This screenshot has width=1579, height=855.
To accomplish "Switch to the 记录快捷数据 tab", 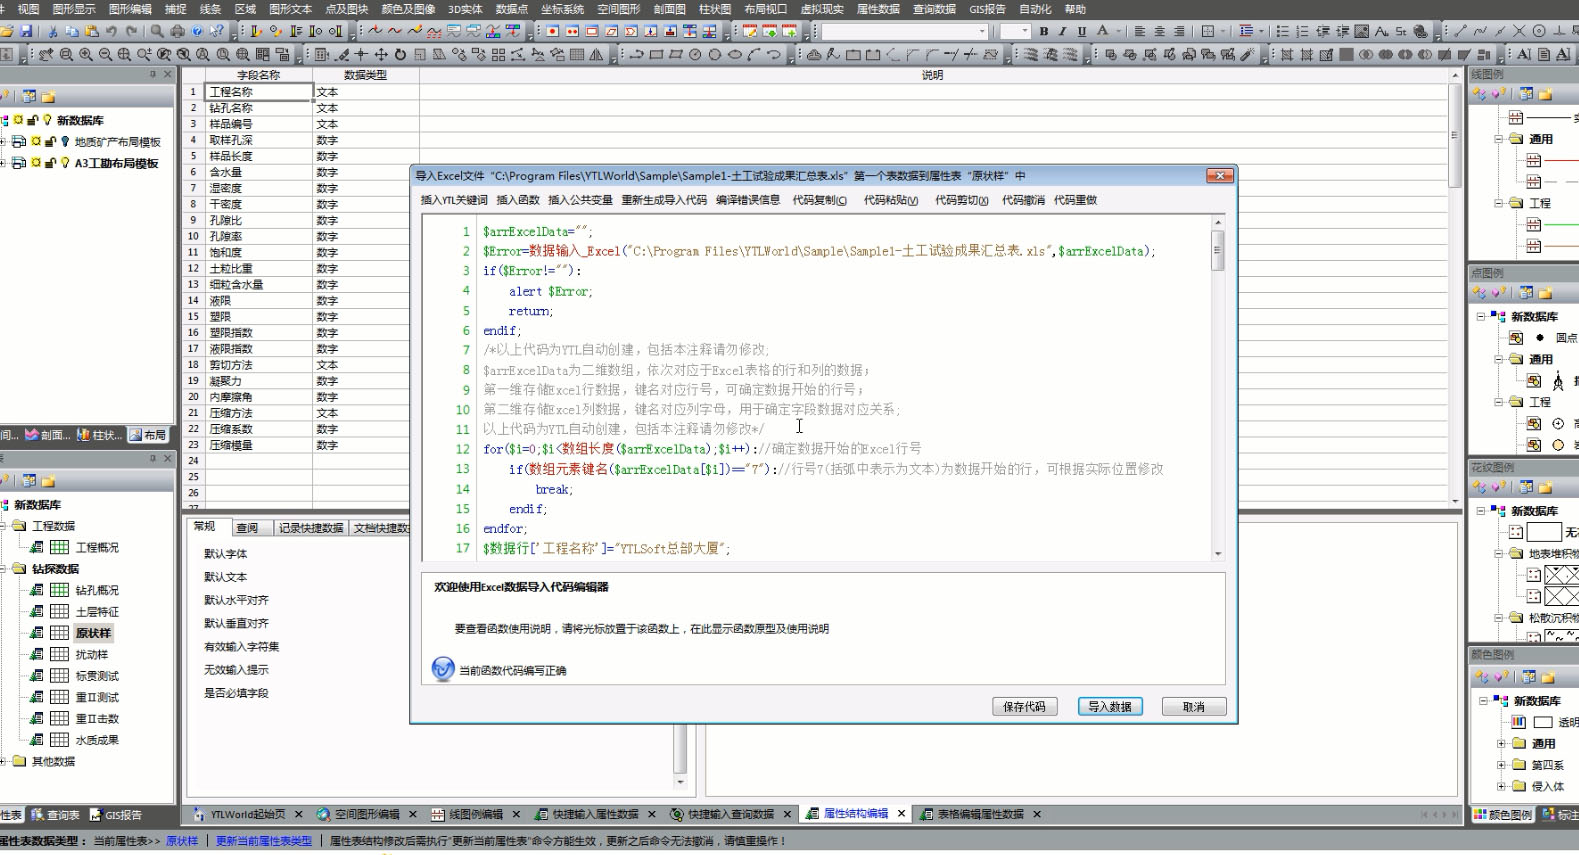I will point(310,528).
